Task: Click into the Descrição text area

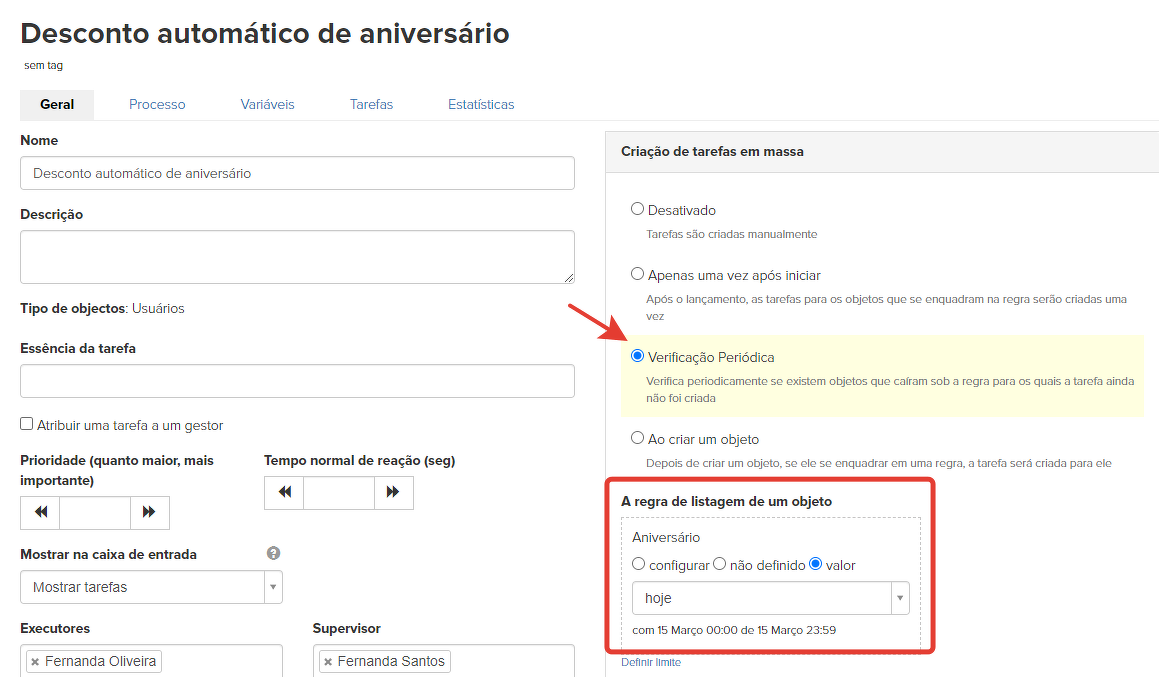Action: (x=297, y=257)
